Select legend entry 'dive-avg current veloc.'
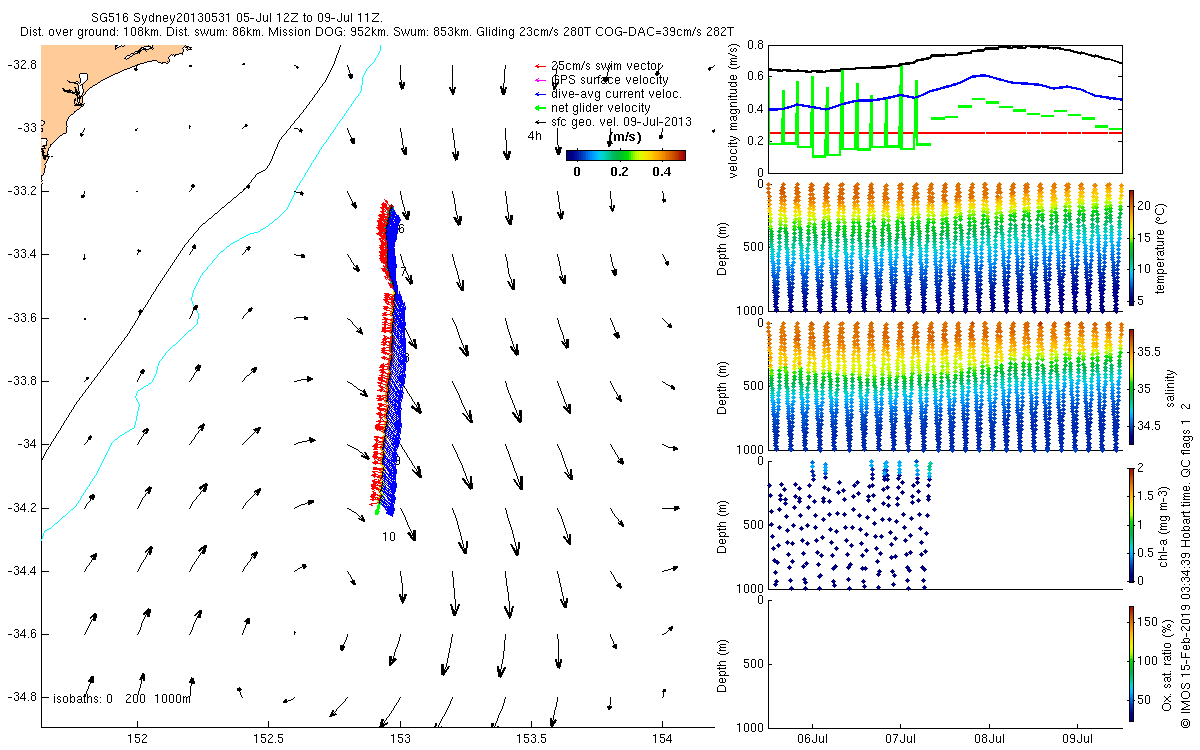 (x=616, y=94)
